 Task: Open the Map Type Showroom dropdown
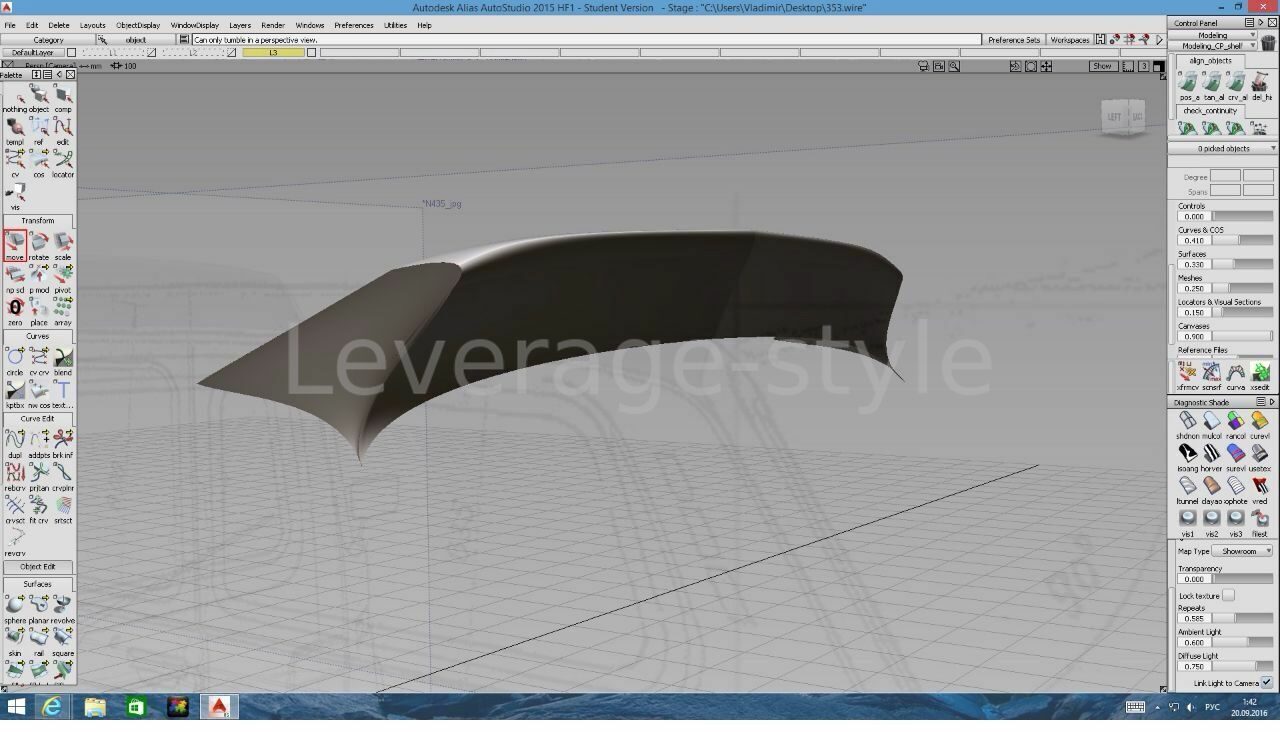click(1243, 551)
